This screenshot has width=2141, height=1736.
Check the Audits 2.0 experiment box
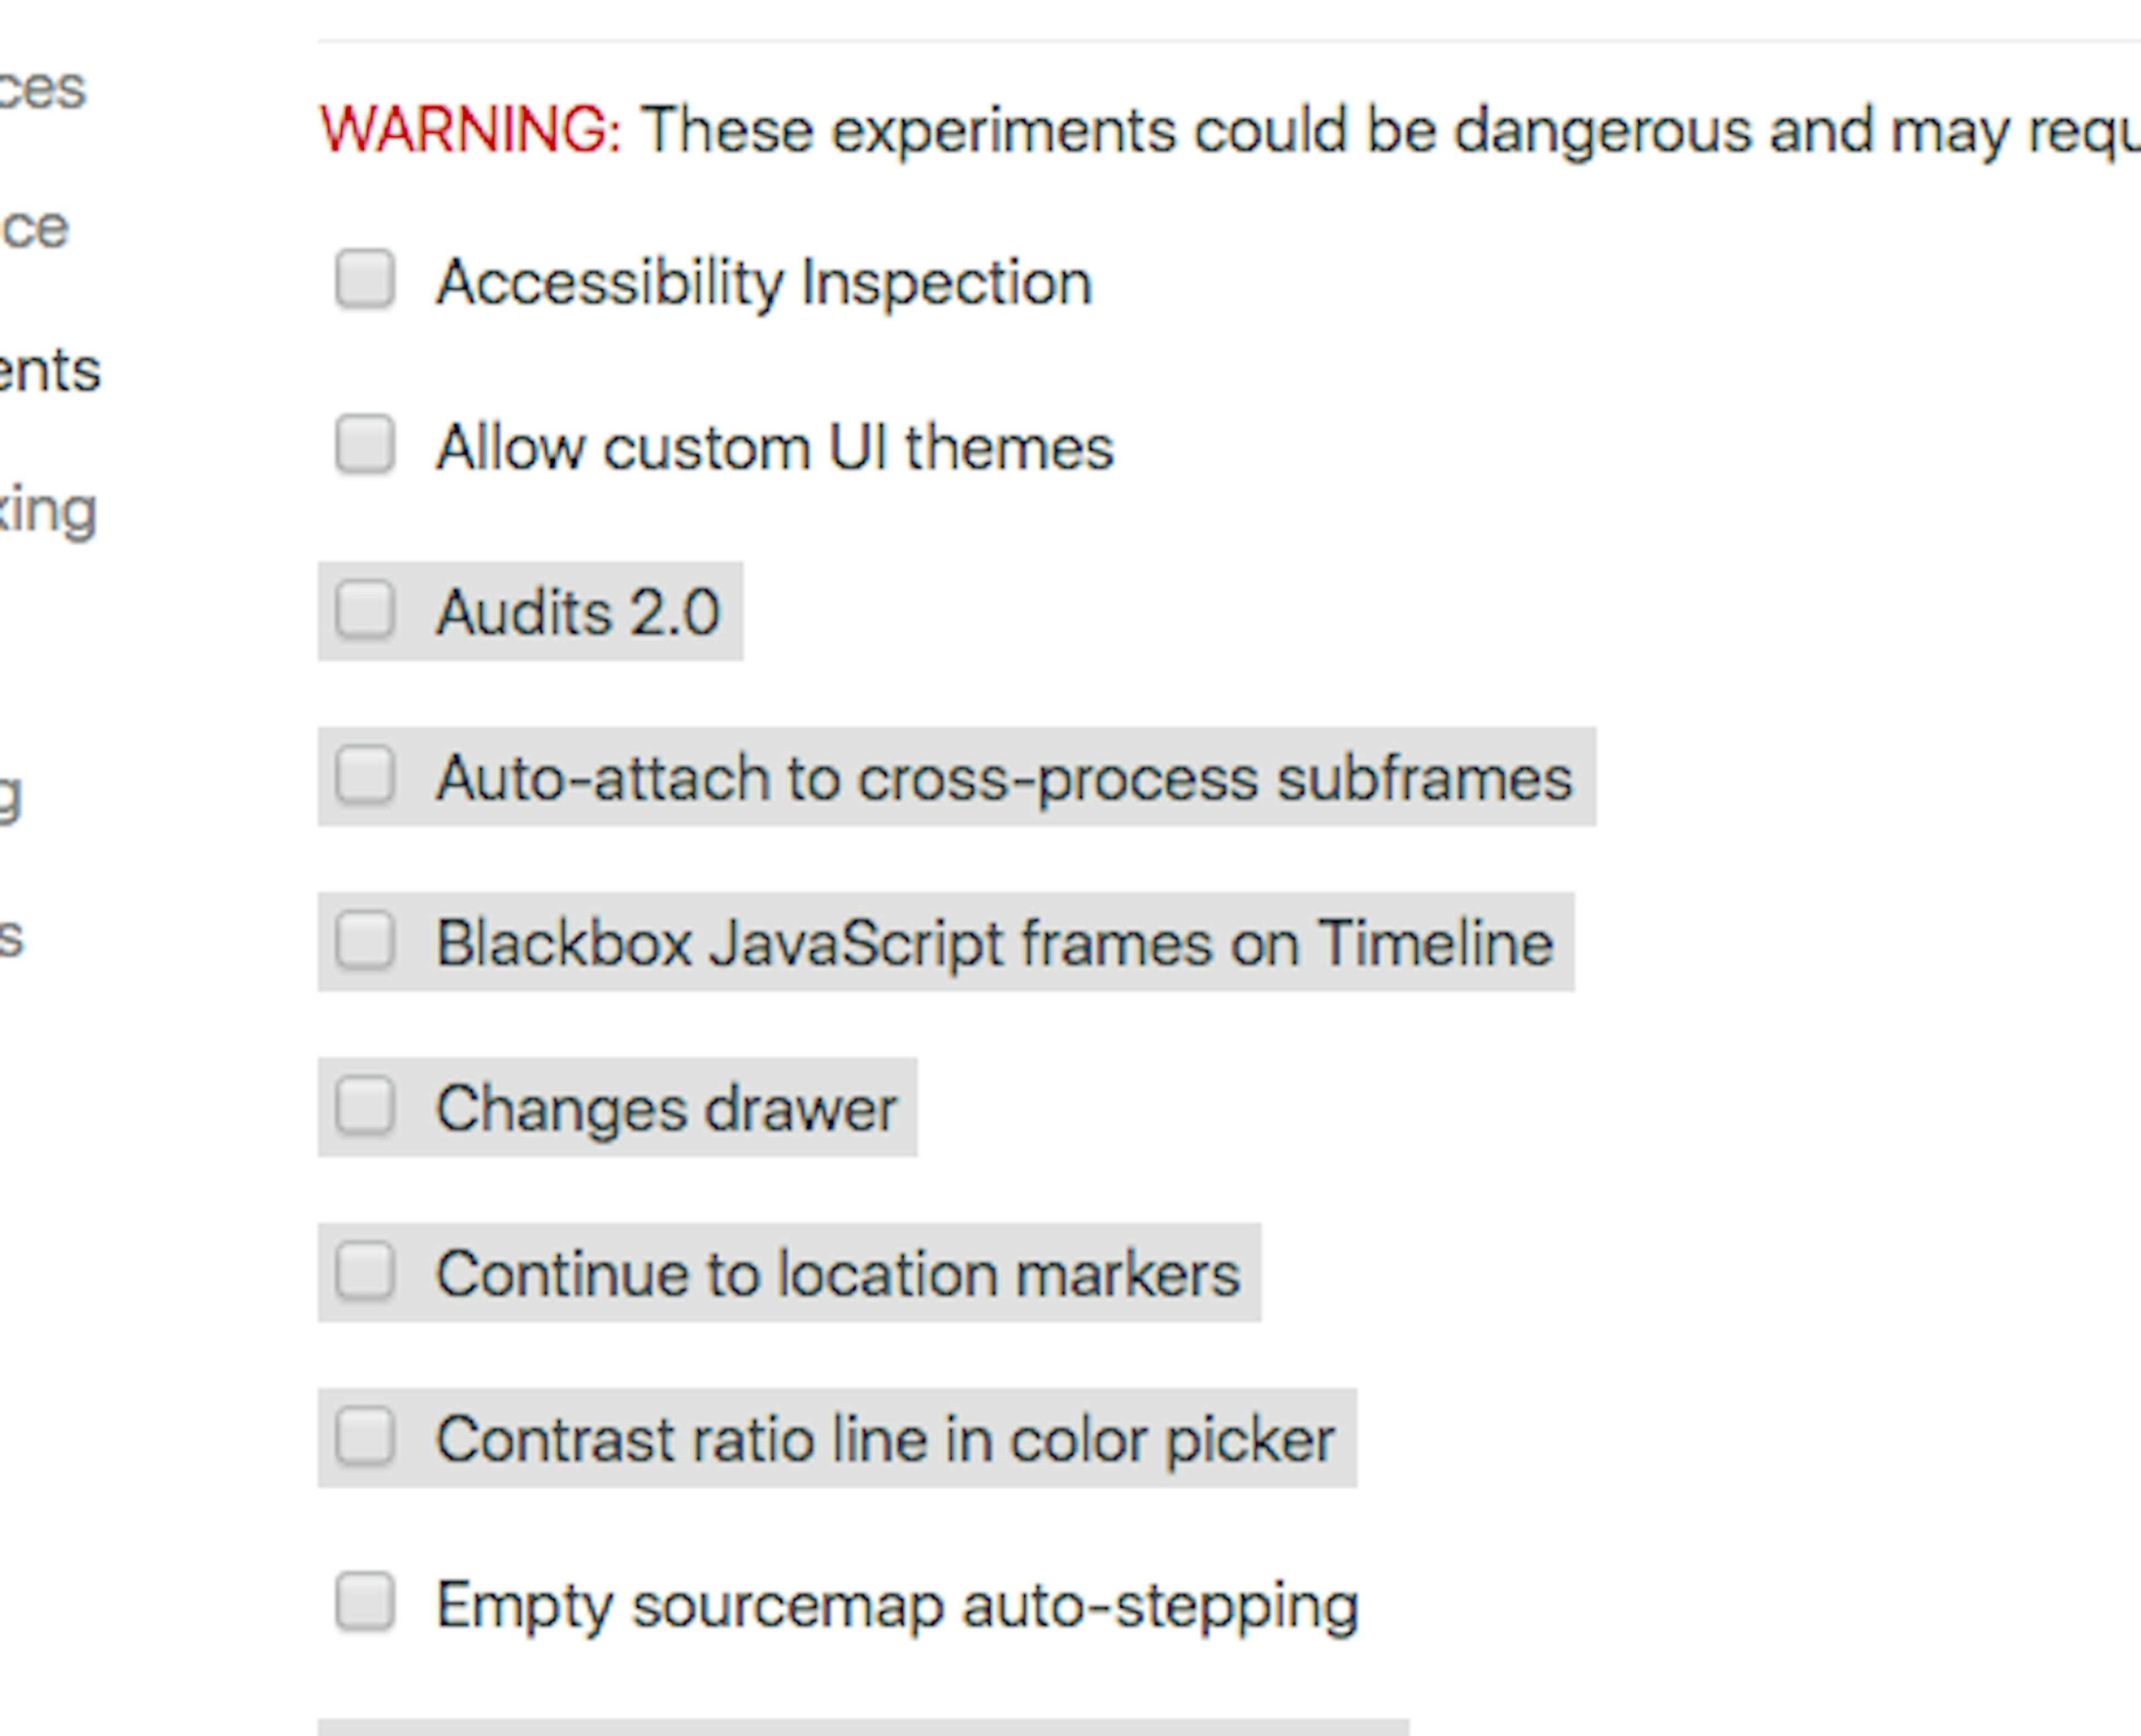pos(365,610)
